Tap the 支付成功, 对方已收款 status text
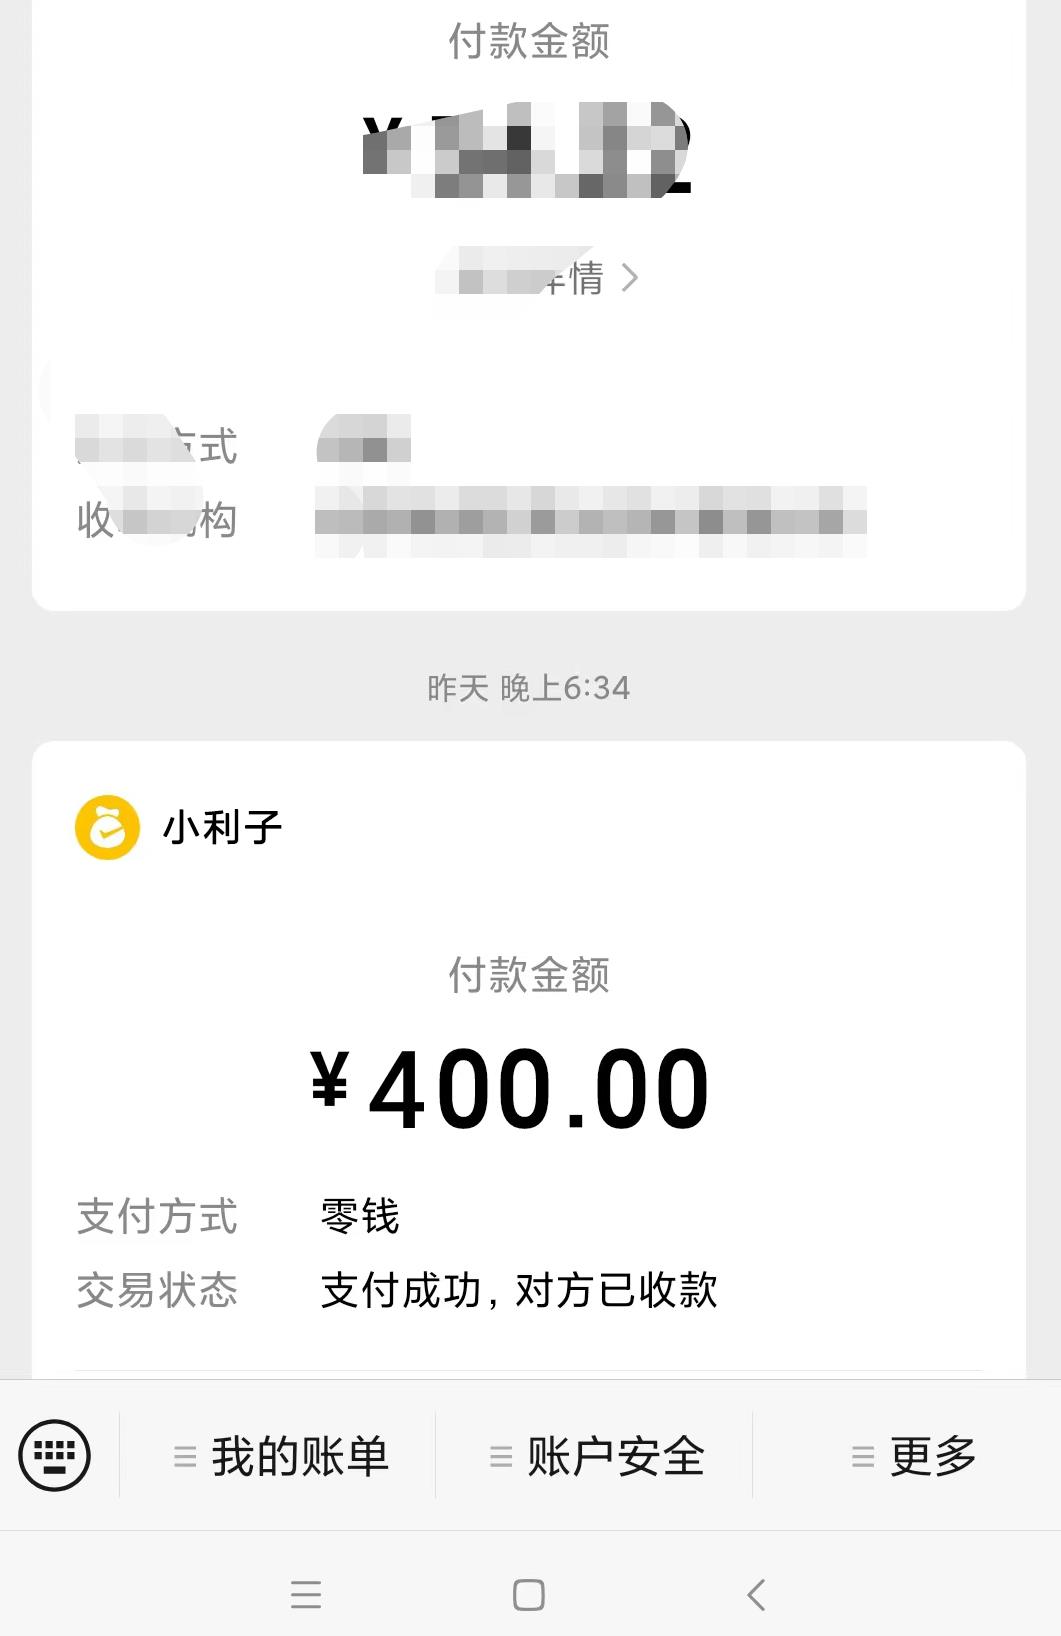 pos(518,1290)
